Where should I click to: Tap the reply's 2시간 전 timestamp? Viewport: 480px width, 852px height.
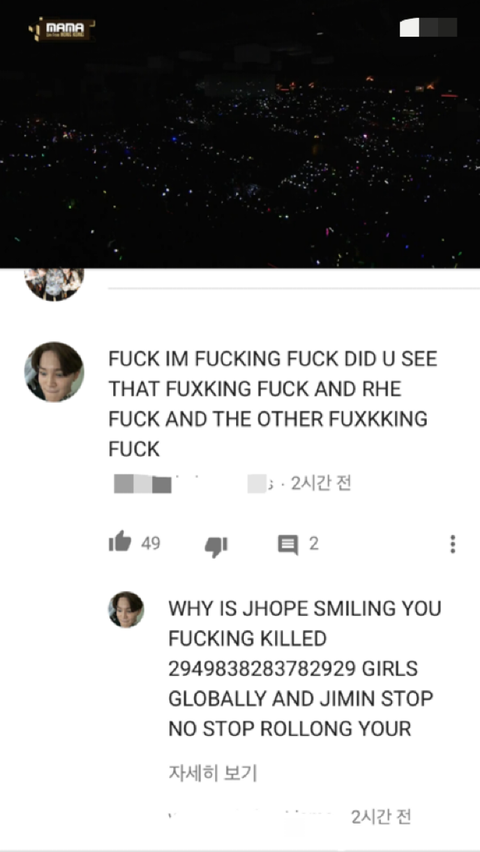click(381, 817)
